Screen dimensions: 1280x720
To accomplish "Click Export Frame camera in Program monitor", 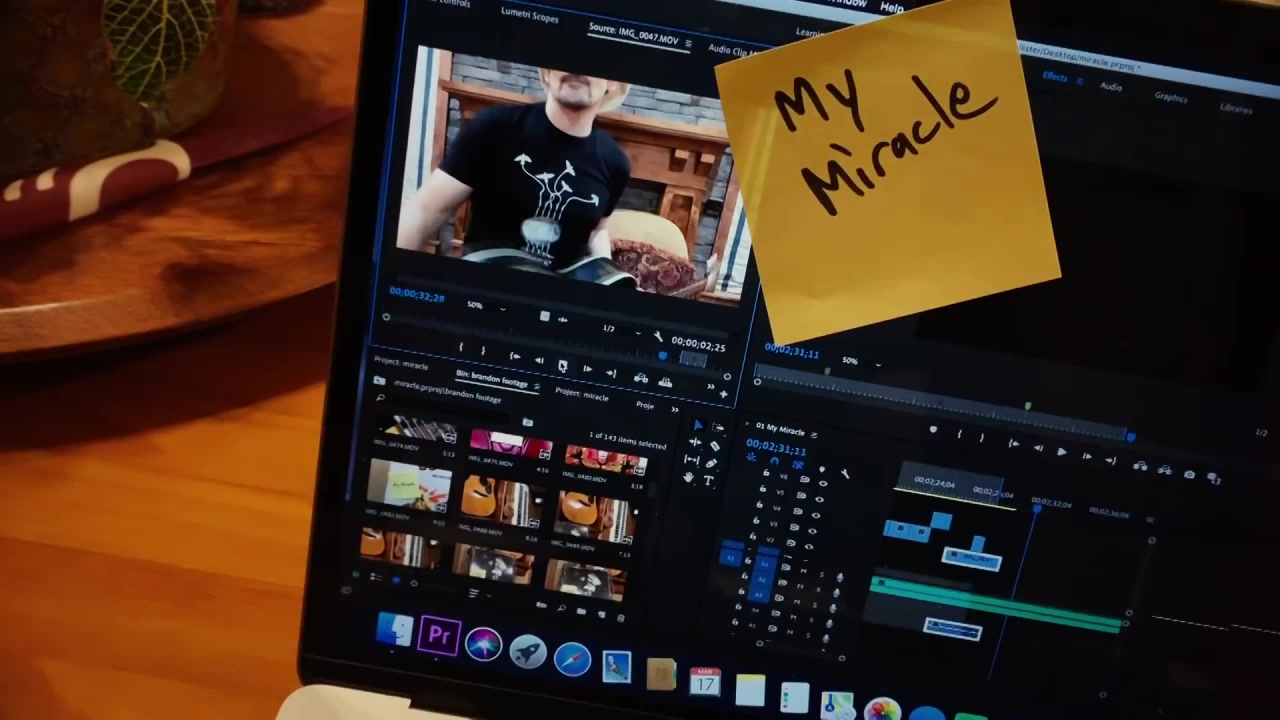I will tap(1189, 474).
